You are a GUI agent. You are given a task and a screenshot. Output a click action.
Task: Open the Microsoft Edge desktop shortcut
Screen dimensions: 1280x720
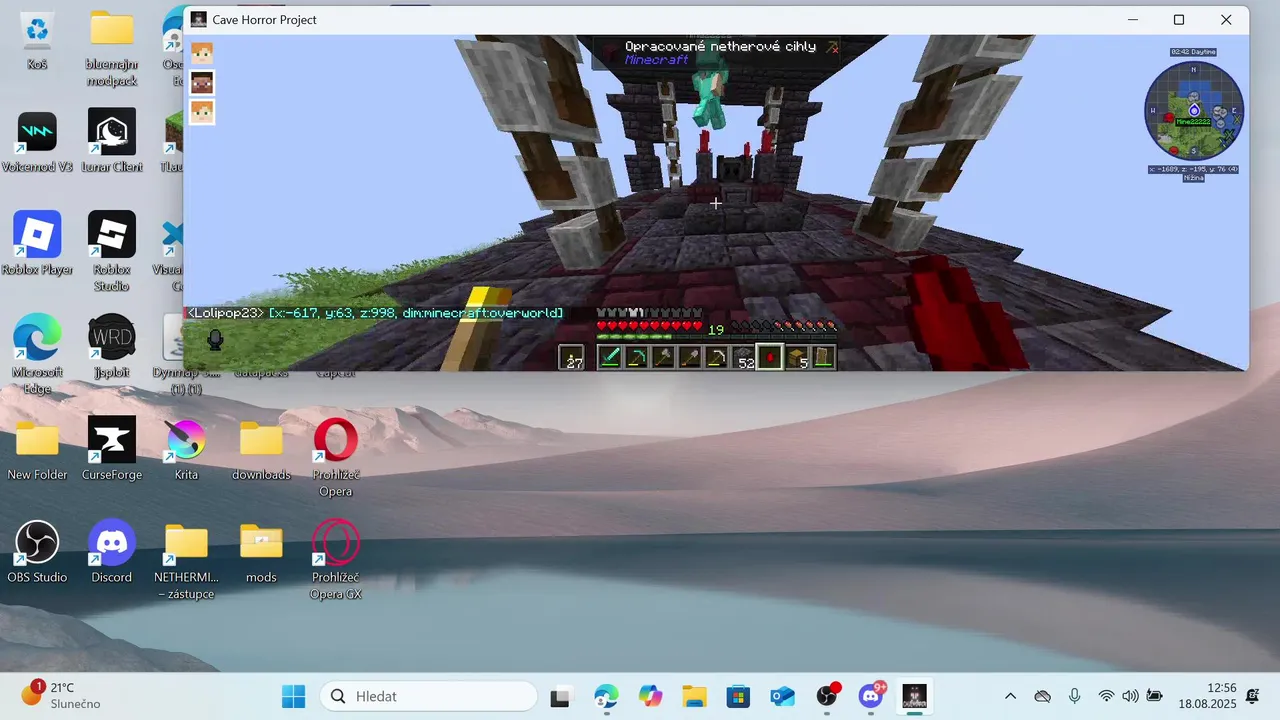[x=37, y=354]
